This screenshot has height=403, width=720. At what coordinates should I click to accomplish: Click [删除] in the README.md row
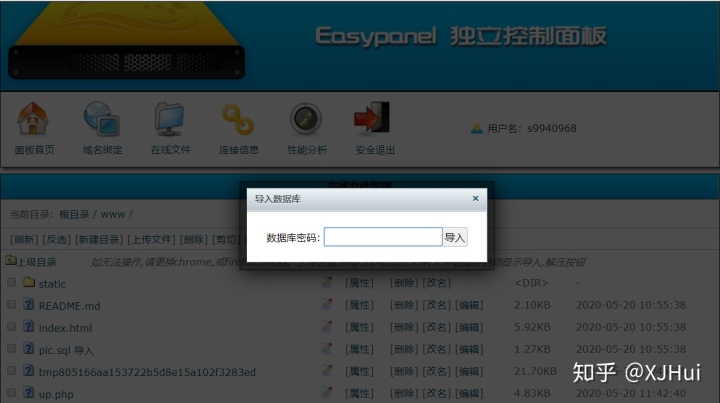pyautogui.click(x=404, y=305)
